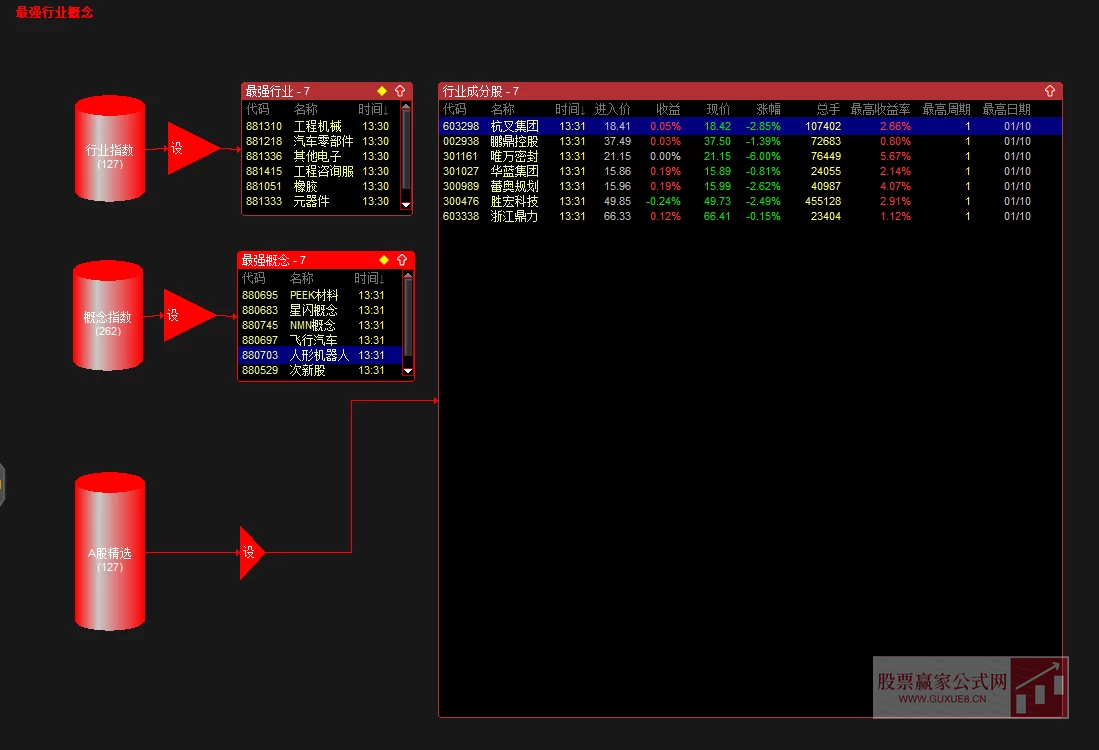Select PEEK材料 row in 最强概念 list
This screenshot has height=750, width=1099.
pos(314,296)
